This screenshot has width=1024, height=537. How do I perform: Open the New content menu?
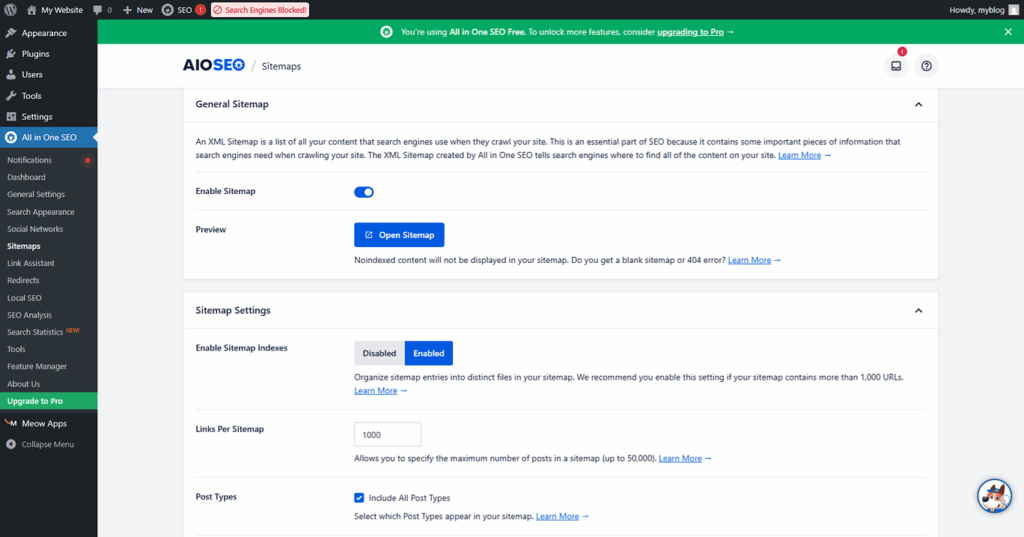coord(138,10)
